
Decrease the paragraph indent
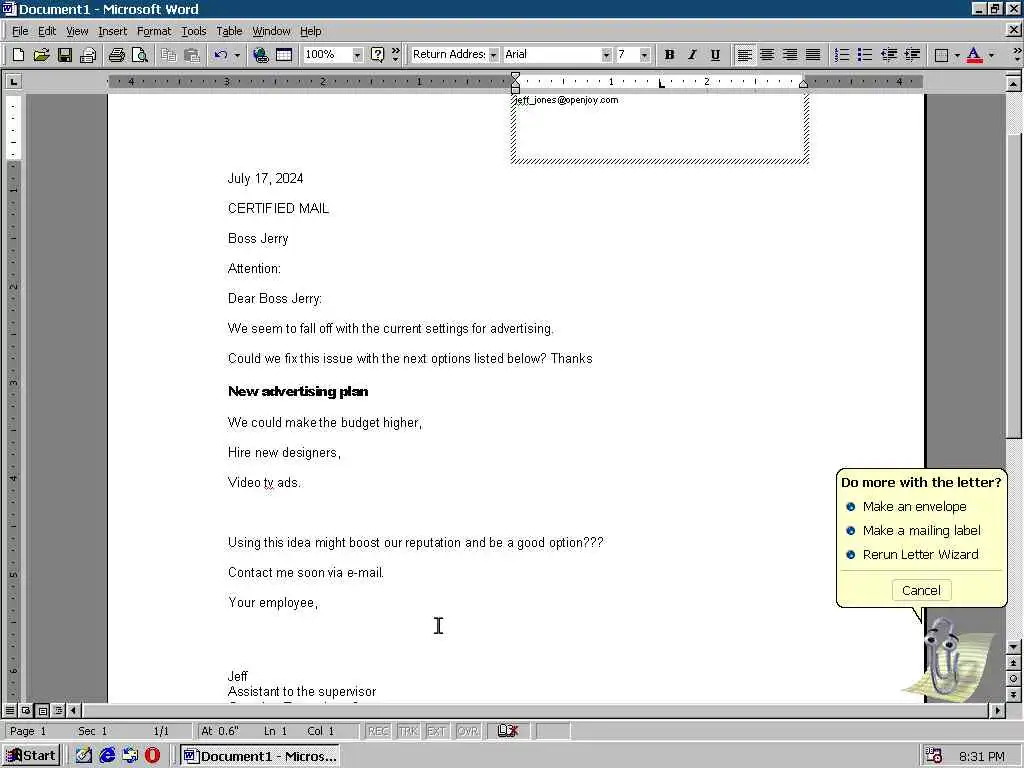click(x=888, y=55)
